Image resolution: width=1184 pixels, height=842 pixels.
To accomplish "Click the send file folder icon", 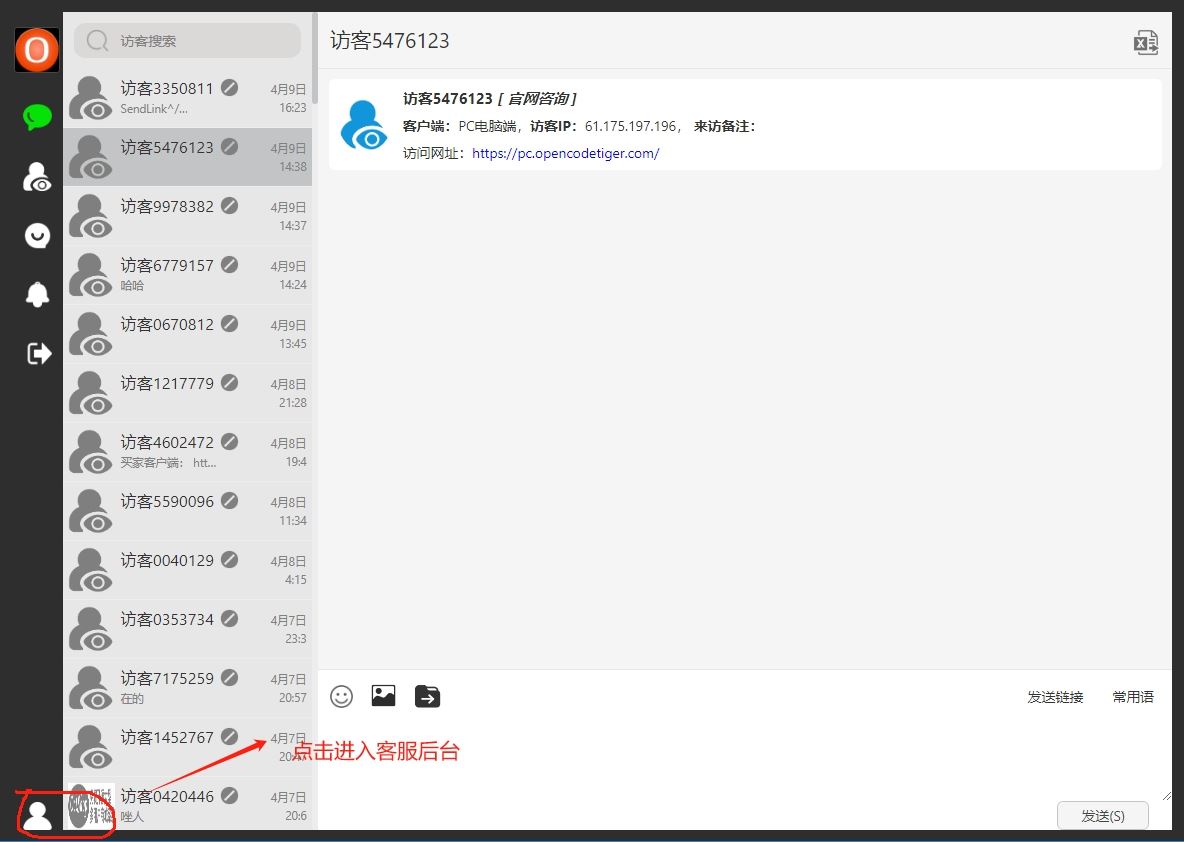I will click(427, 696).
